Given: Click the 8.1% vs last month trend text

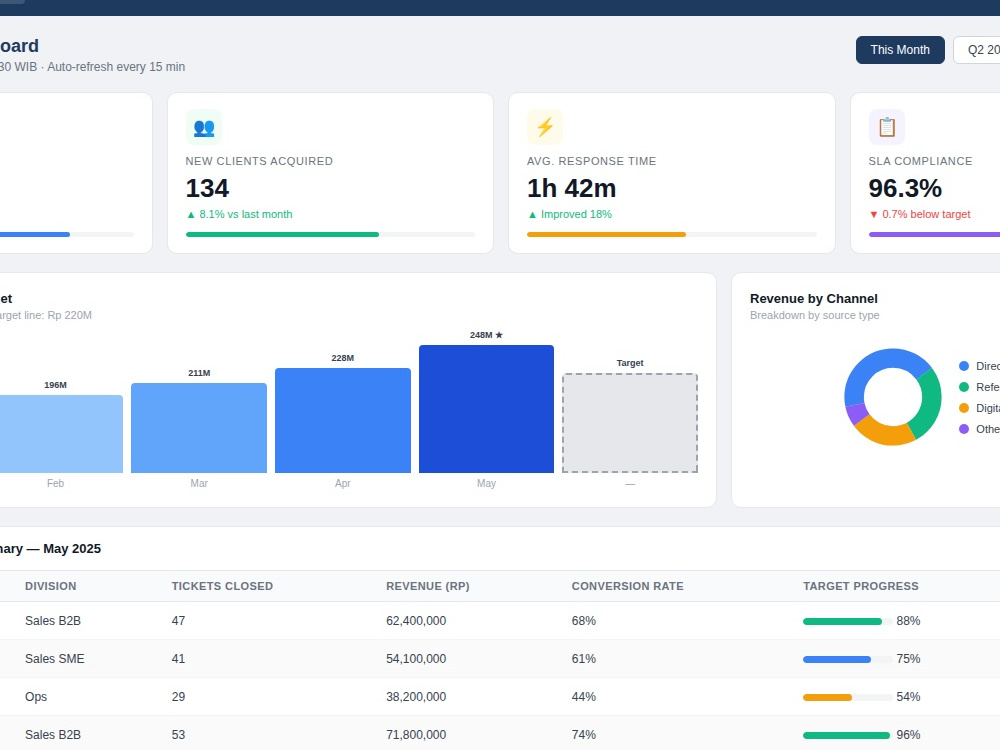Looking at the screenshot, I should pyautogui.click(x=239, y=214).
